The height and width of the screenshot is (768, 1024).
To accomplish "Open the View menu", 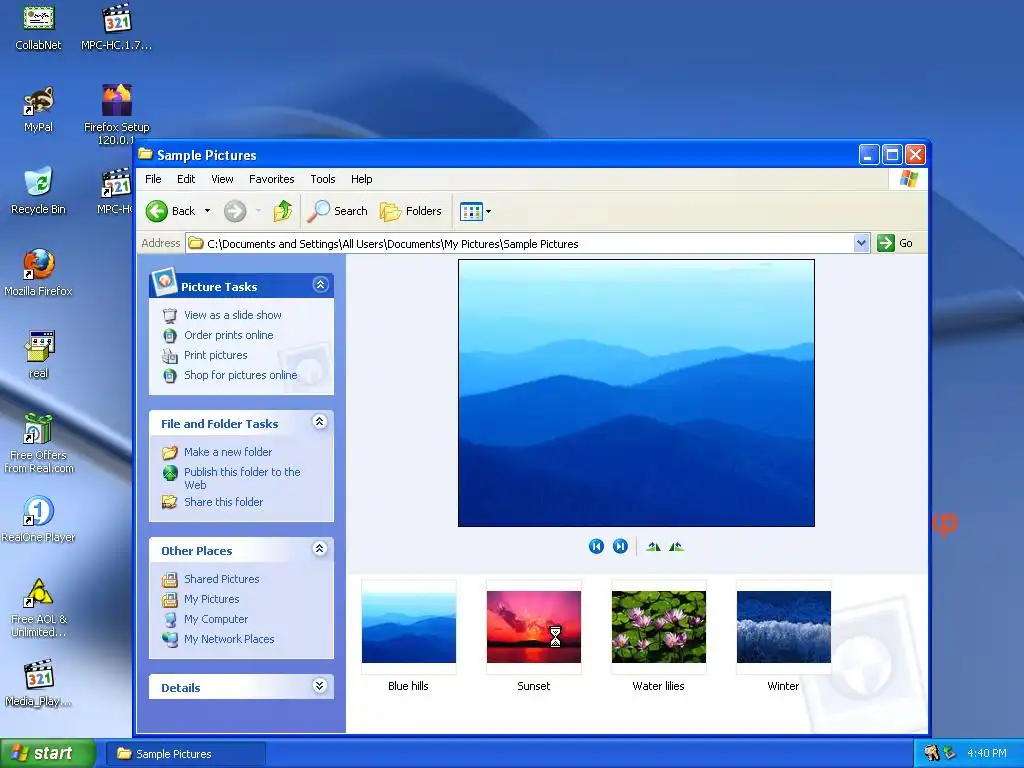I will (222, 179).
